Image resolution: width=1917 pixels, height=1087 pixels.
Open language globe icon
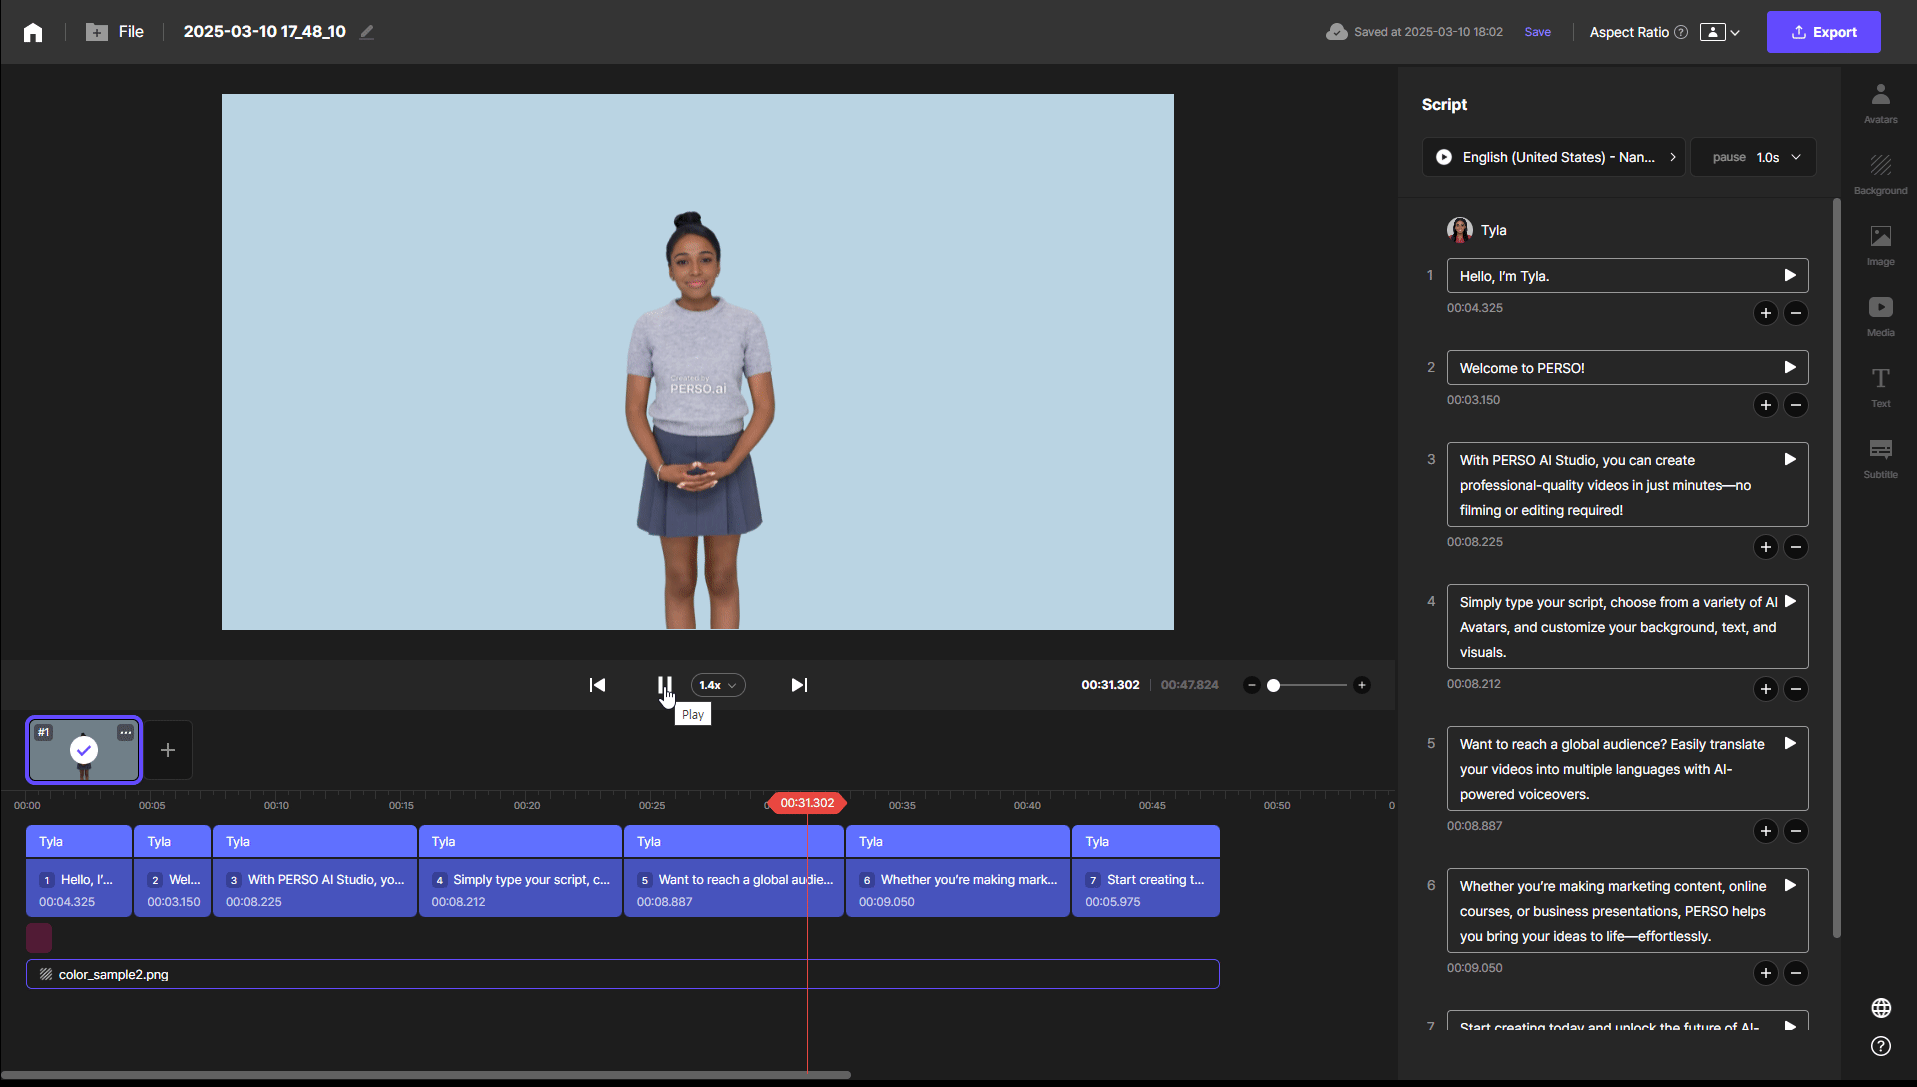[1881, 1007]
